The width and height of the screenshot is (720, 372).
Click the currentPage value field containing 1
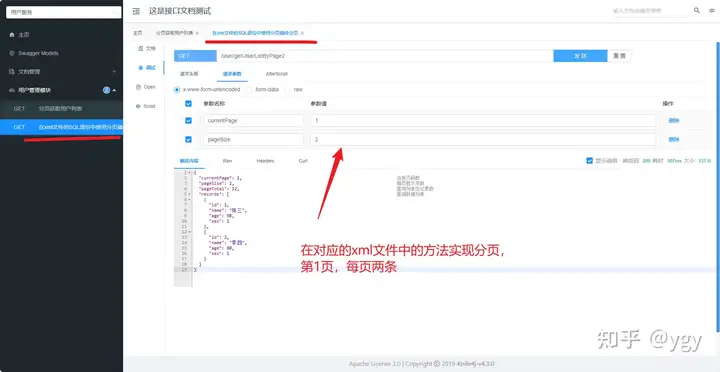pos(483,120)
